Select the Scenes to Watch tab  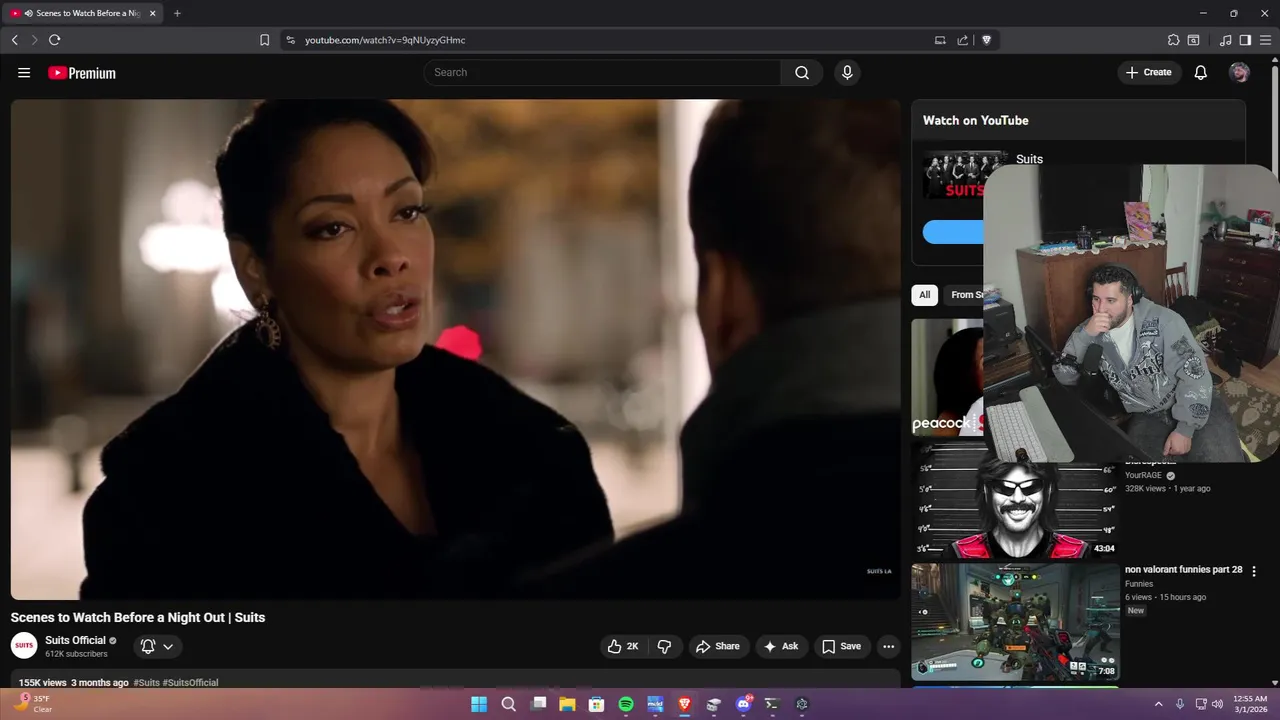coord(83,13)
